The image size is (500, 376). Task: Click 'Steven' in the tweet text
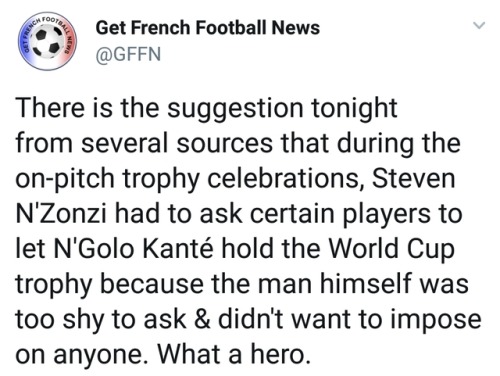pos(413,178)
